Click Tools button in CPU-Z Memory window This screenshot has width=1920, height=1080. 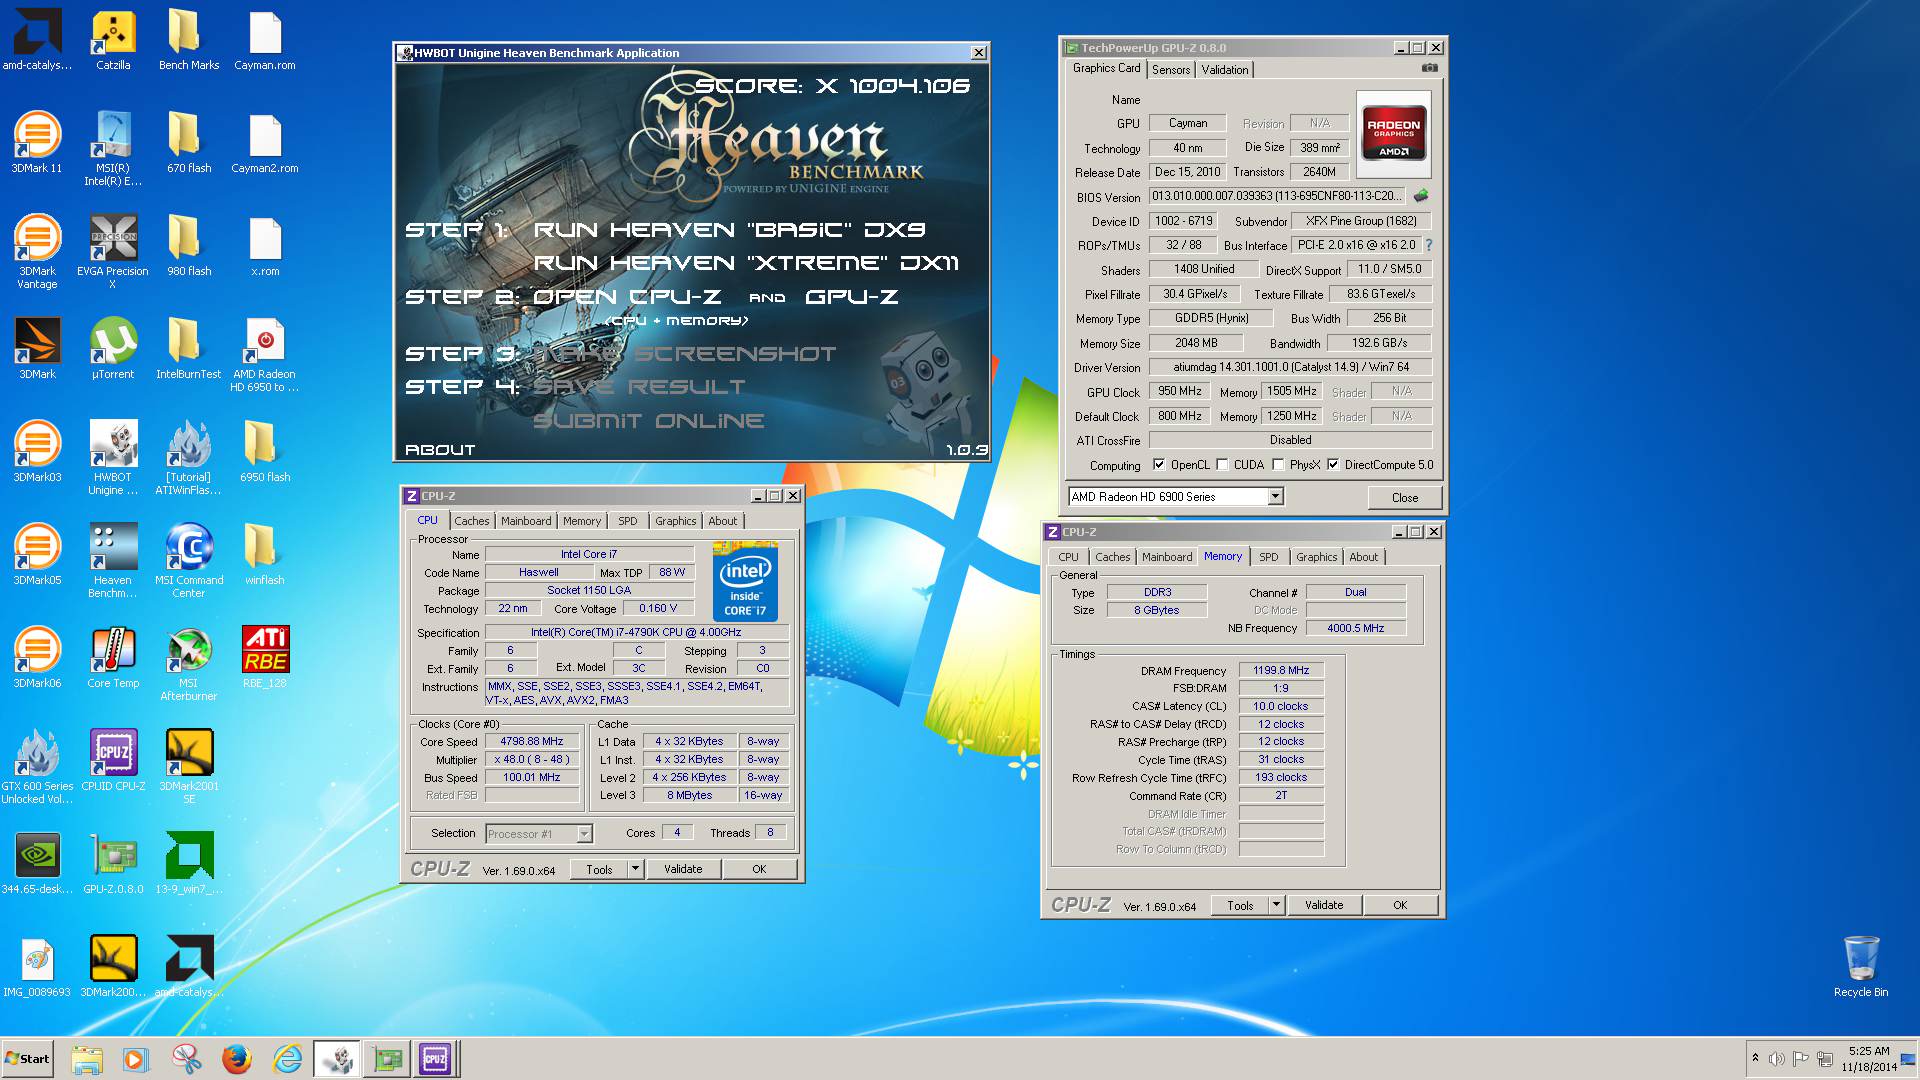(1240, 905)
